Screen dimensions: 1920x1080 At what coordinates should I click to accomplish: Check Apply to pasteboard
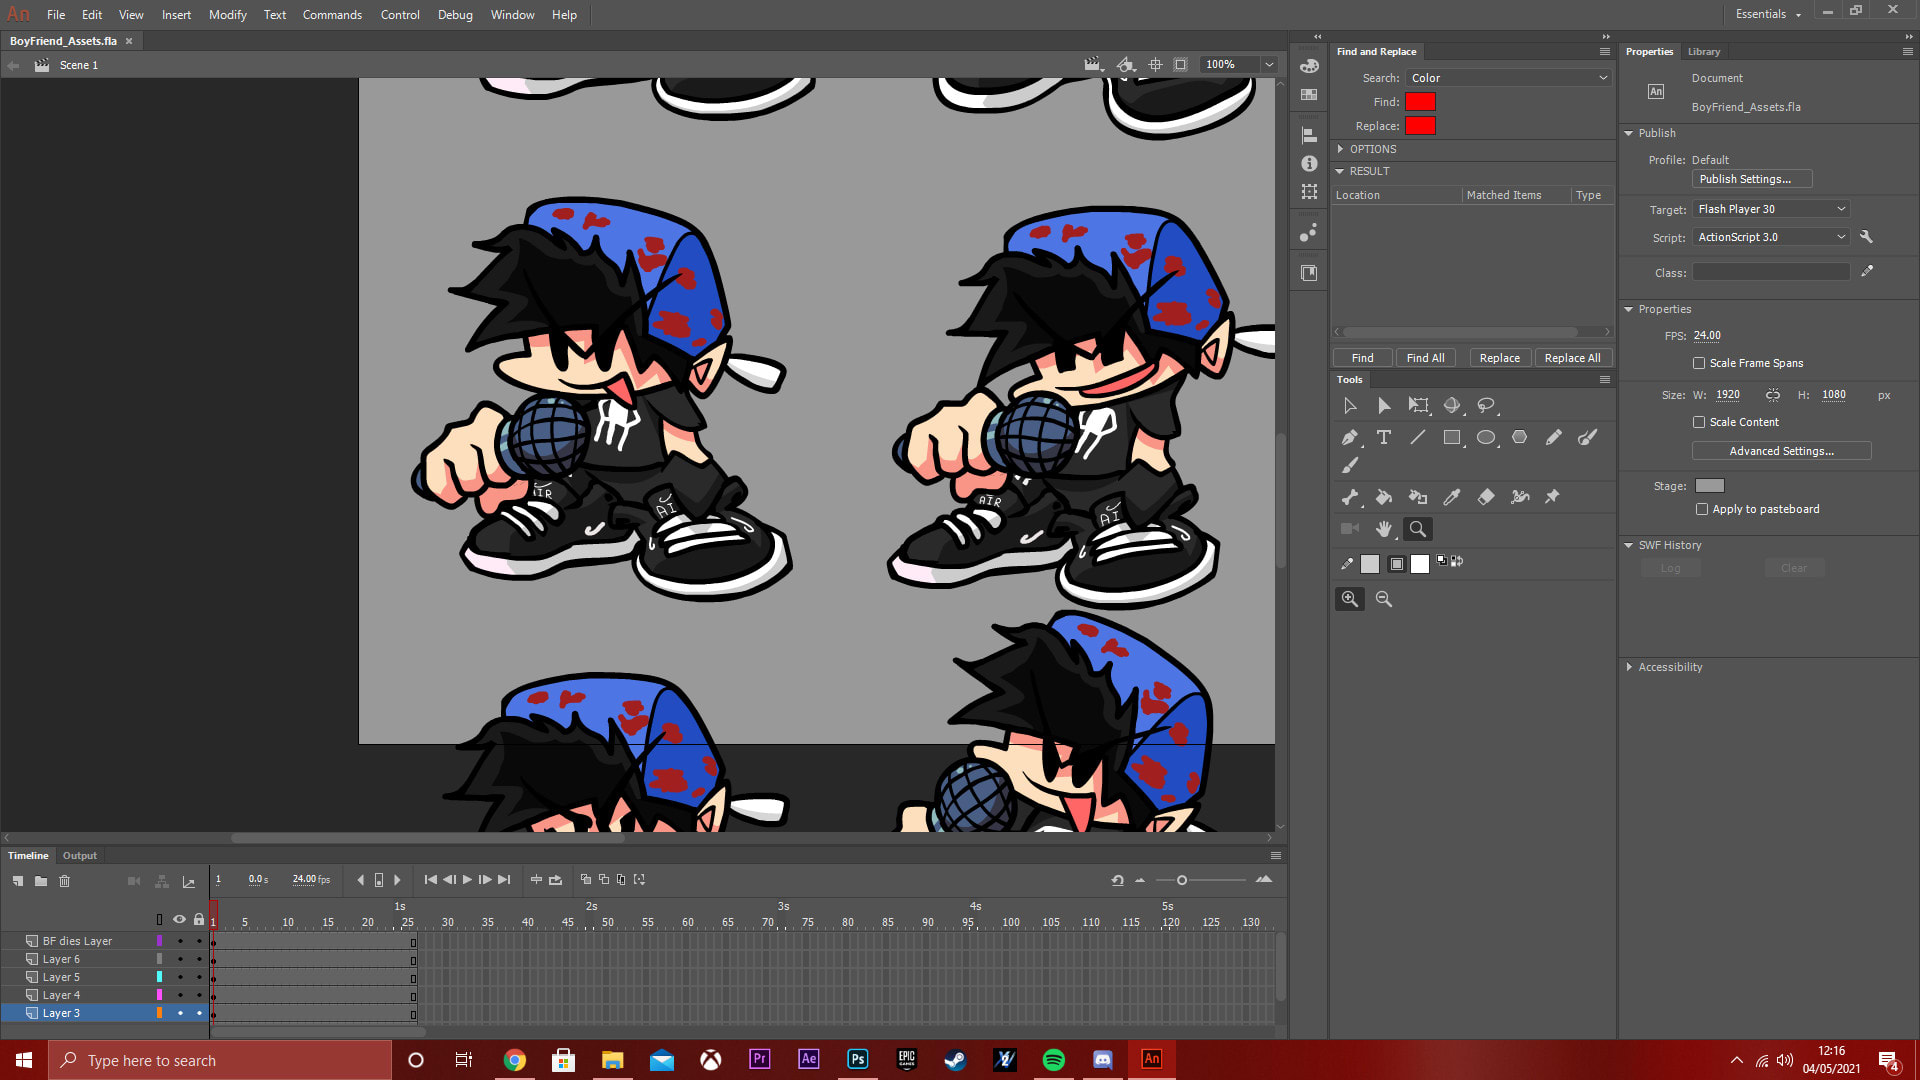coord(1702,509)
